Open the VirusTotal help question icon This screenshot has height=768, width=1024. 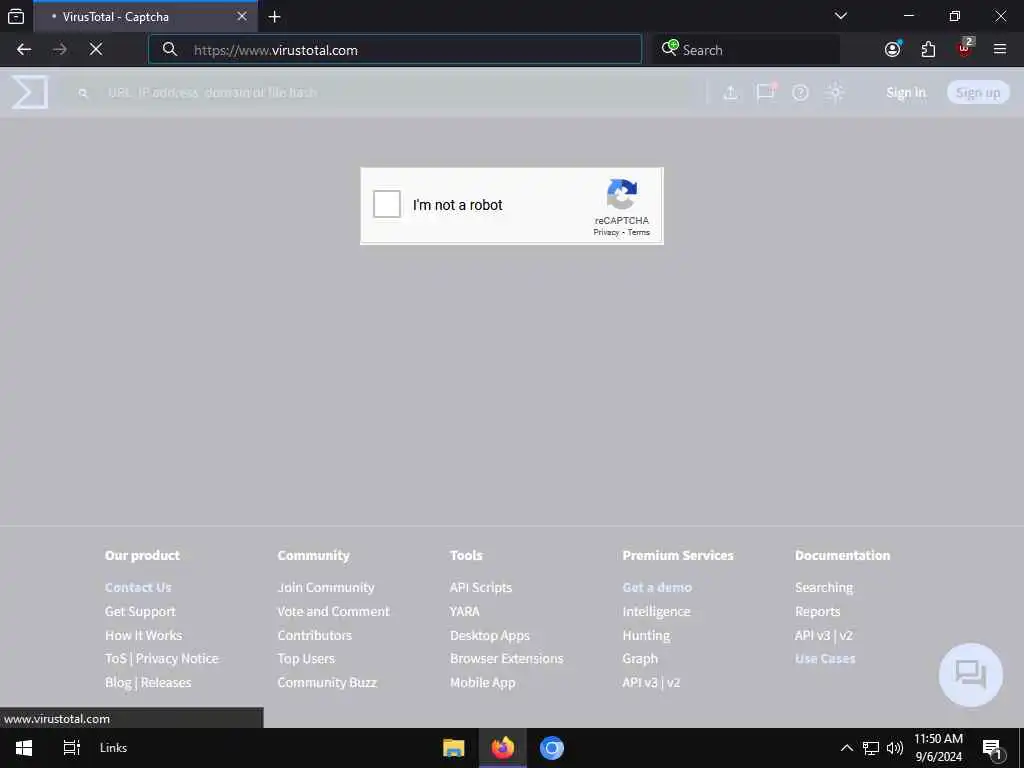pos(800,93)
